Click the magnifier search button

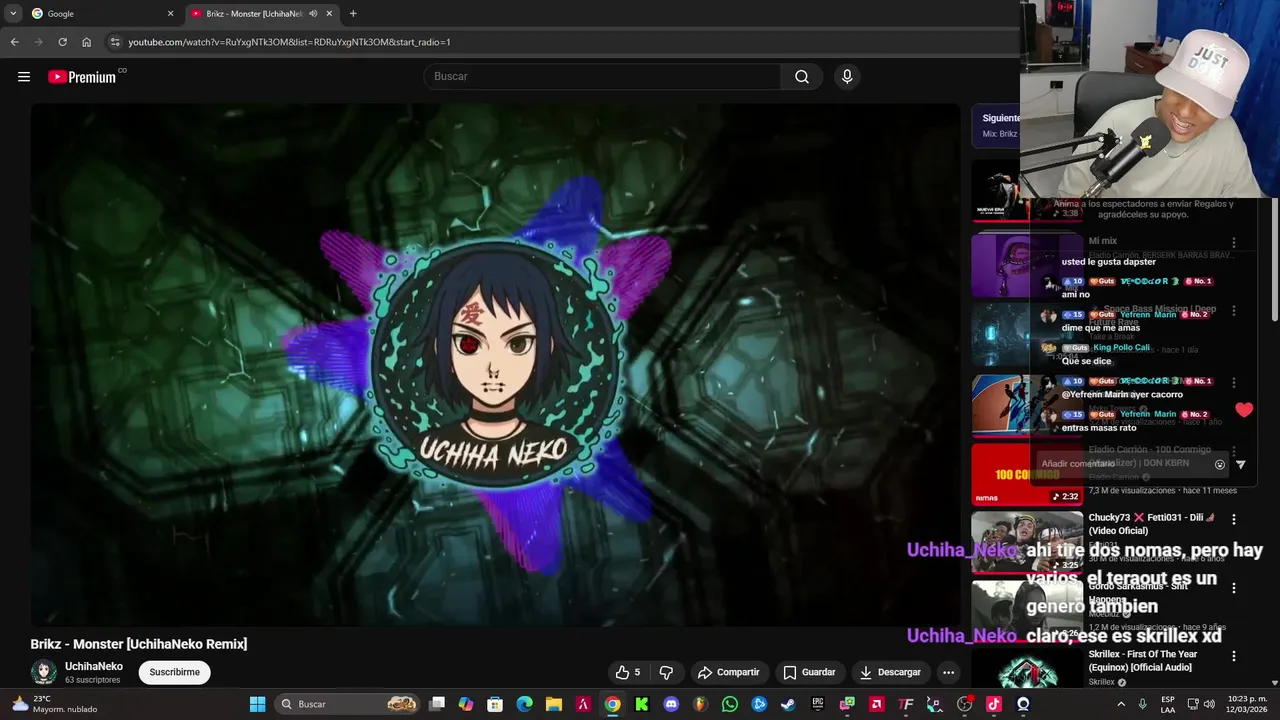tap(802, 77)
